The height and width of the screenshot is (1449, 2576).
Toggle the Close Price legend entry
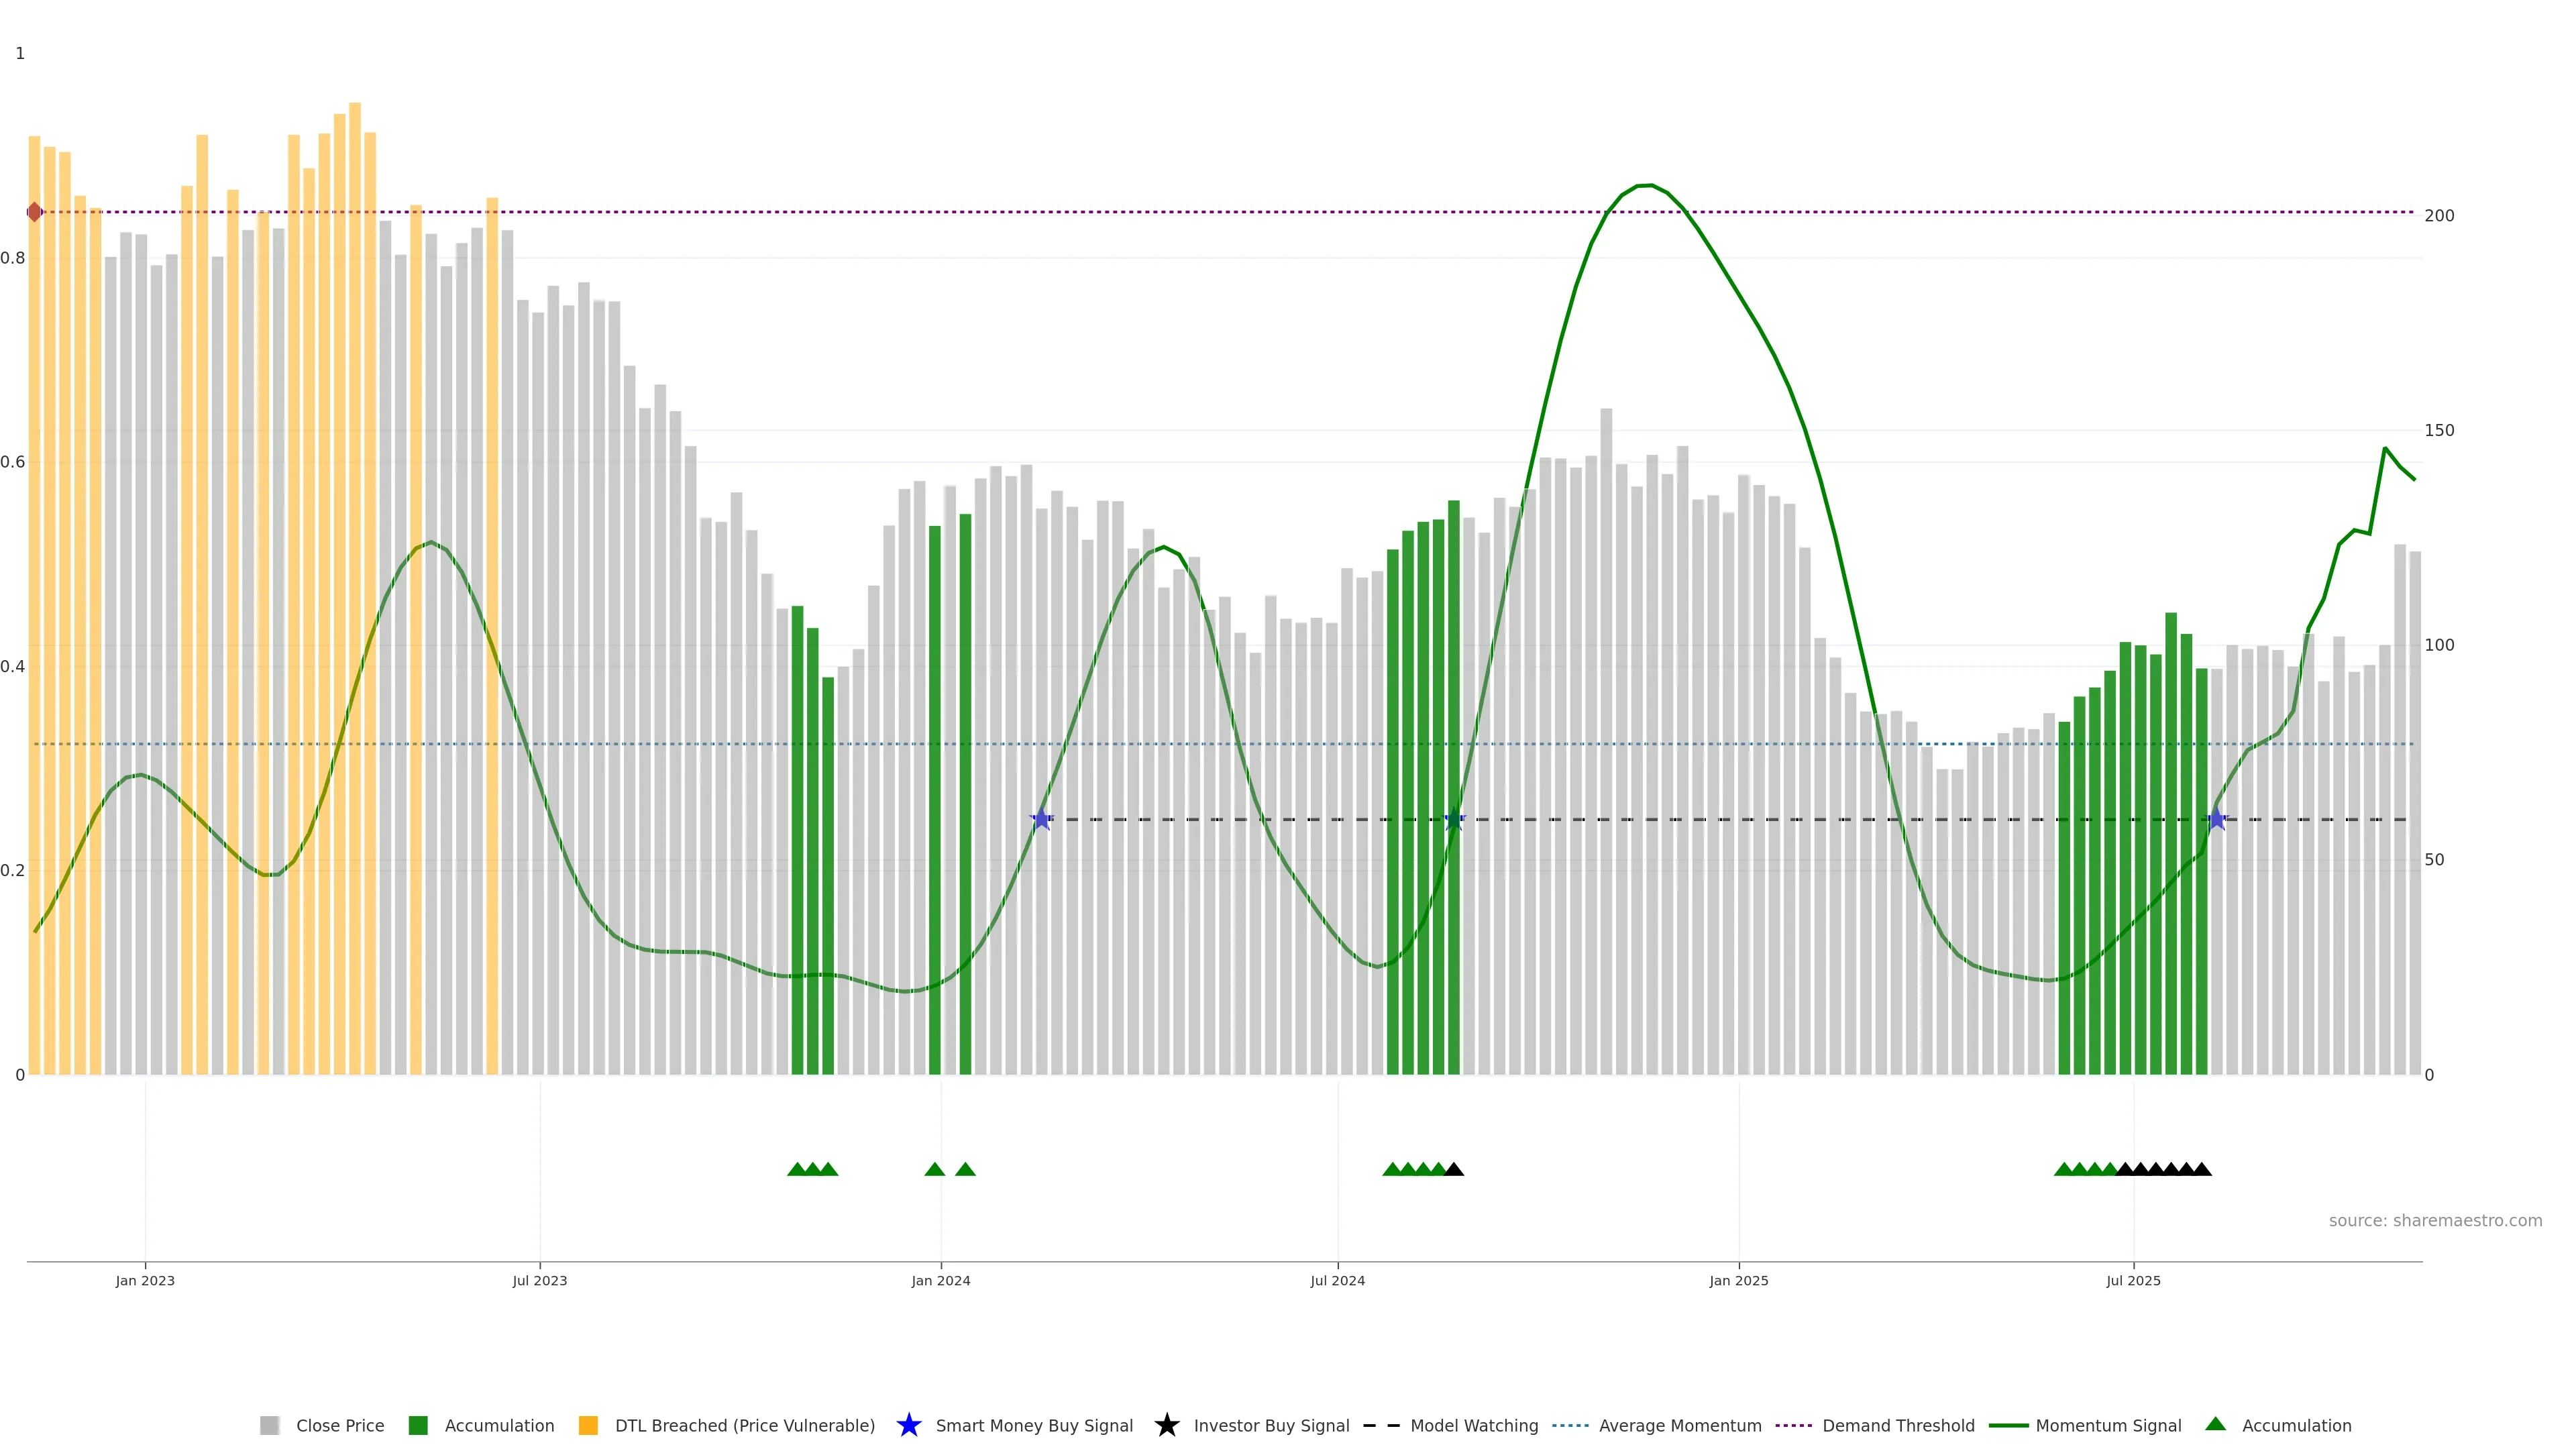339,1426
